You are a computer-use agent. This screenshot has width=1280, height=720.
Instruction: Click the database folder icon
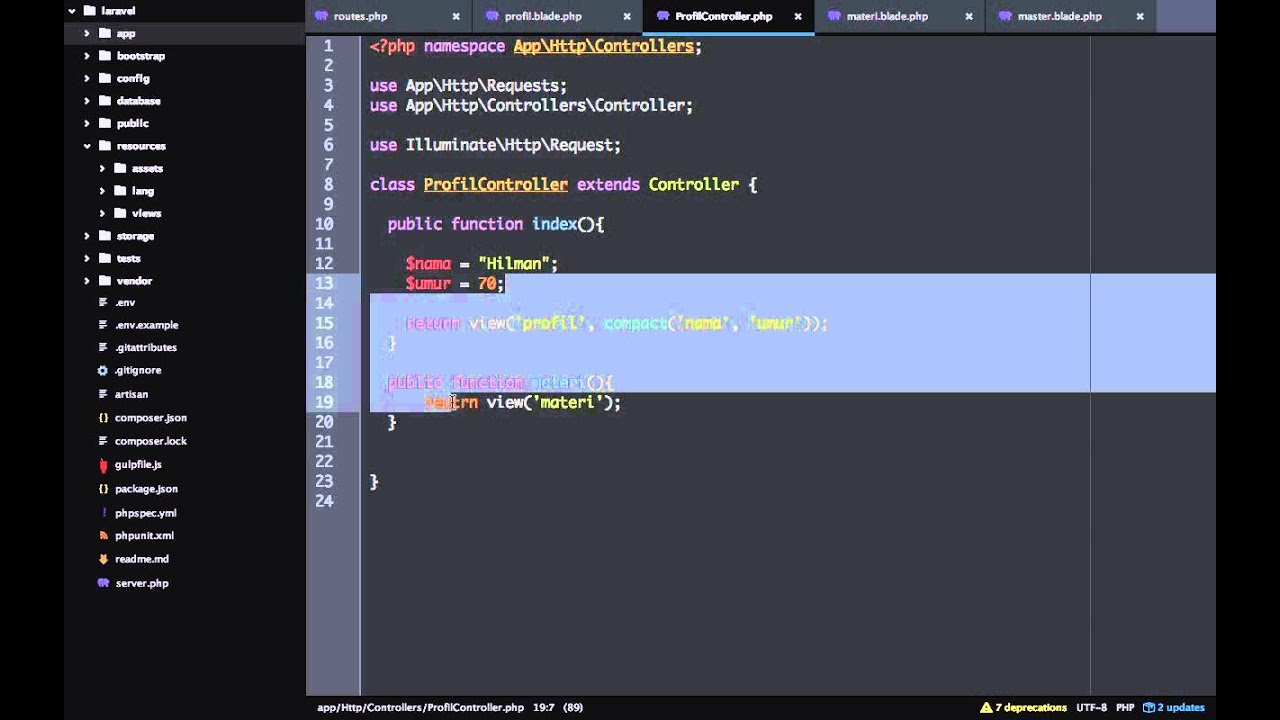tap(105, 101)
